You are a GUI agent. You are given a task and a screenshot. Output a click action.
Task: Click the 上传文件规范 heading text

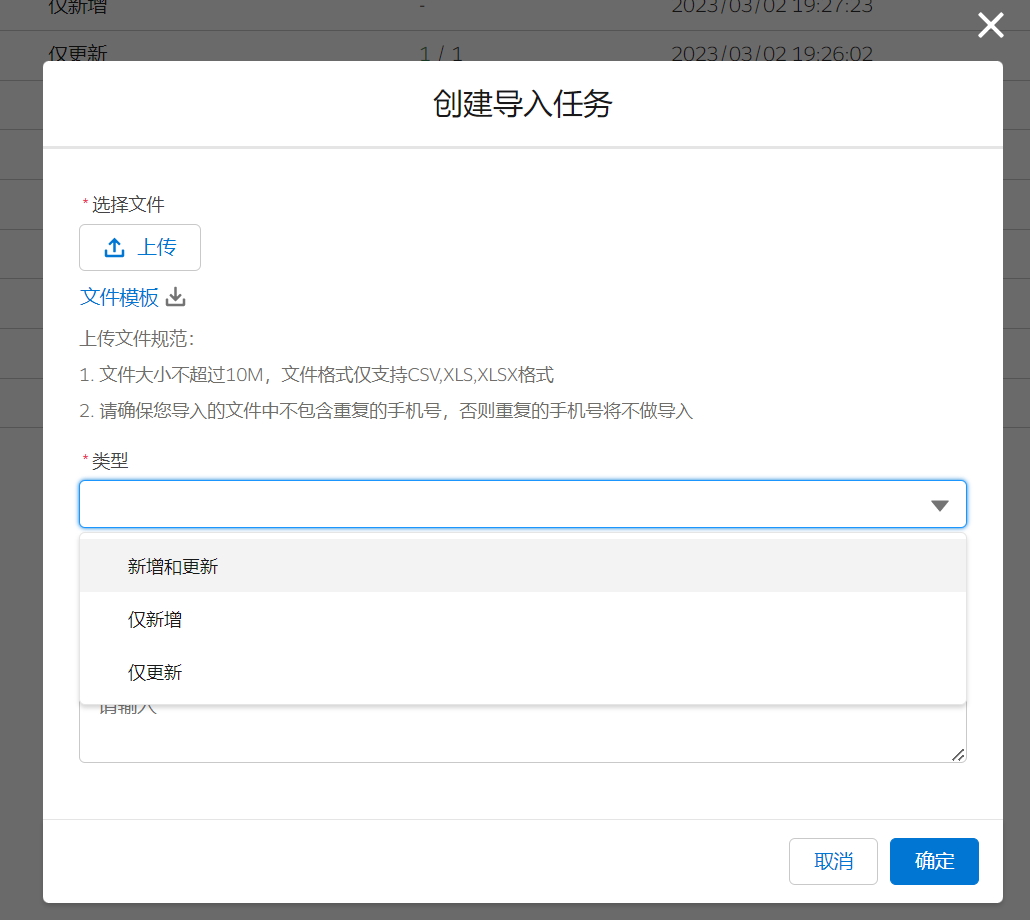[137, 339]
